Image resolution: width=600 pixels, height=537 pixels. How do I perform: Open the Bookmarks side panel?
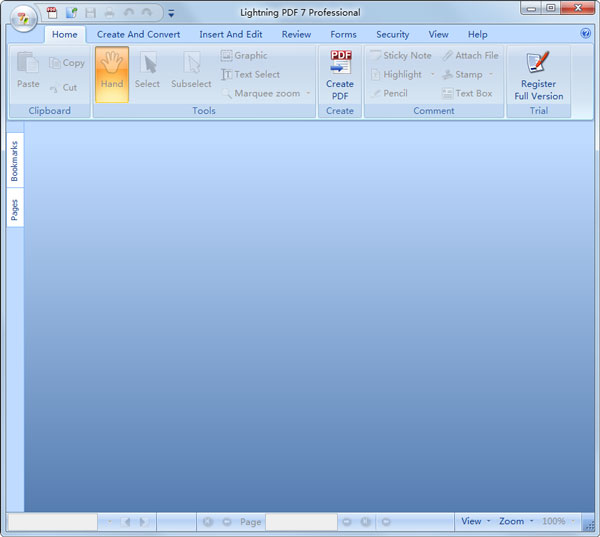15,161
